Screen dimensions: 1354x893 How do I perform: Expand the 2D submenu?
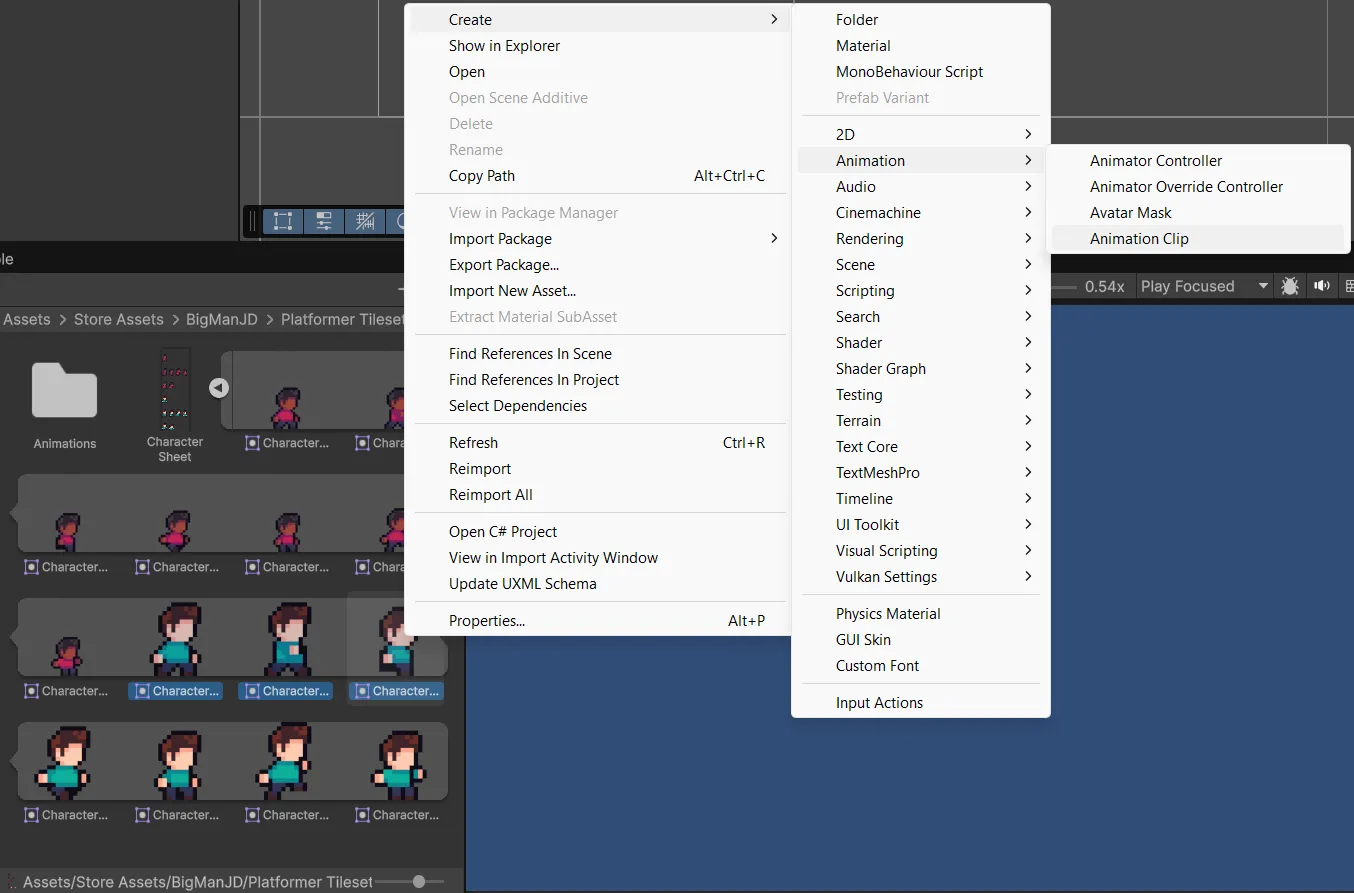(x=920, y=135)
